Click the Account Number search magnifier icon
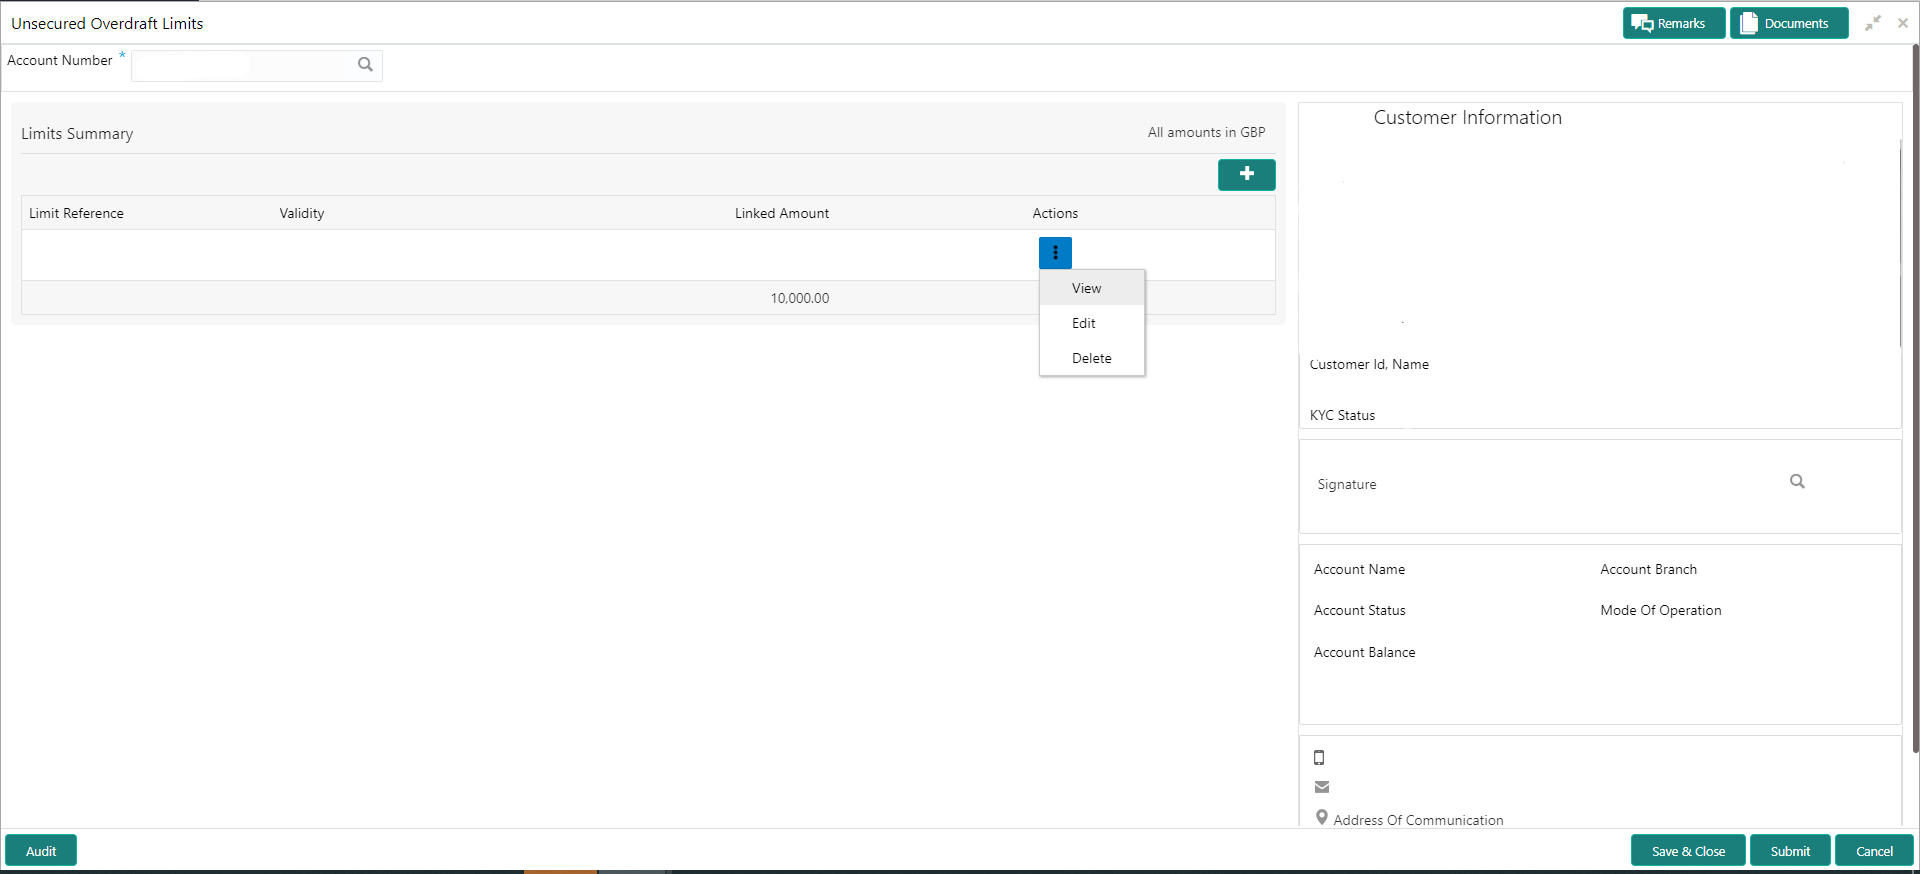Image resolution: width=1920 pixels, height=874 pixels. 365,65
